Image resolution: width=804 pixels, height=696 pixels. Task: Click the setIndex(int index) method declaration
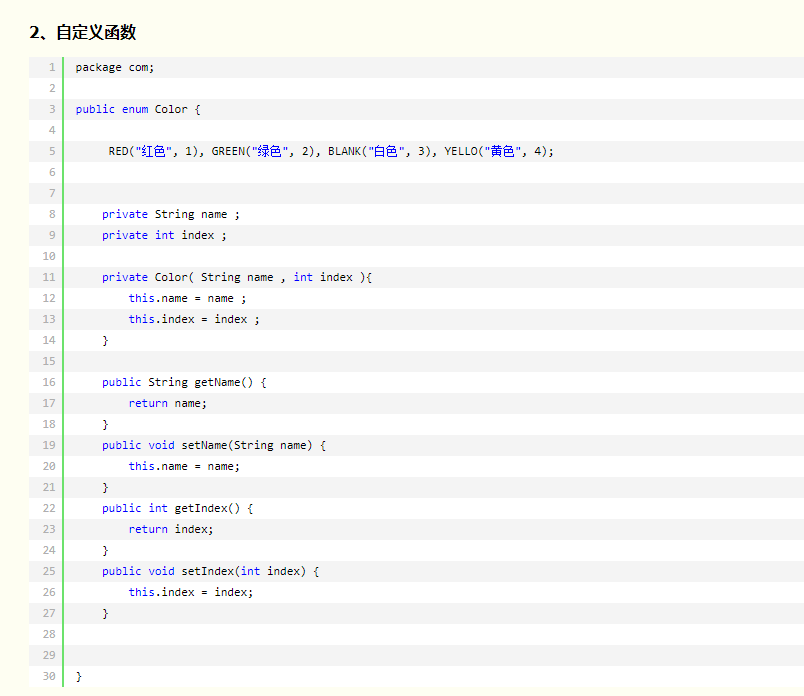210,571
